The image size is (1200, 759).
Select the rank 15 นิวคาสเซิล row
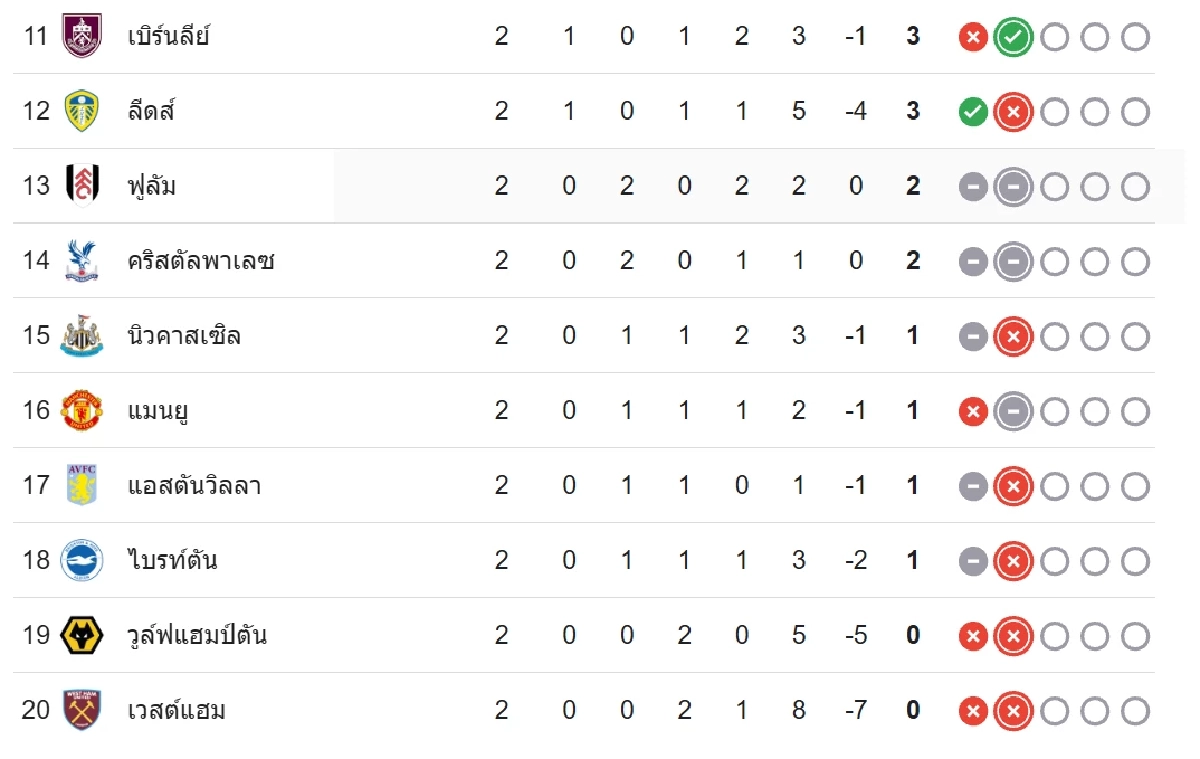click(x=584, y=335)
